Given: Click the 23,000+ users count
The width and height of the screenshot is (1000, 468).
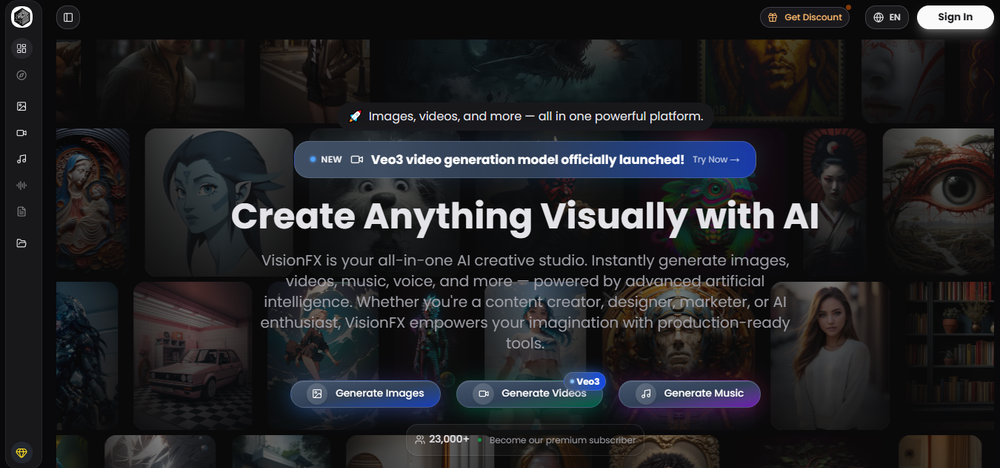Looking at the screenshot, I should pos(449,439).
